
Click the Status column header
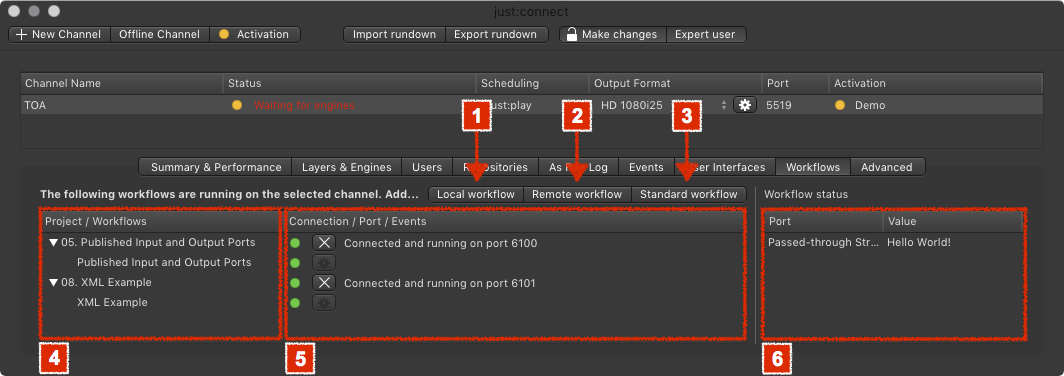(349, 83)
